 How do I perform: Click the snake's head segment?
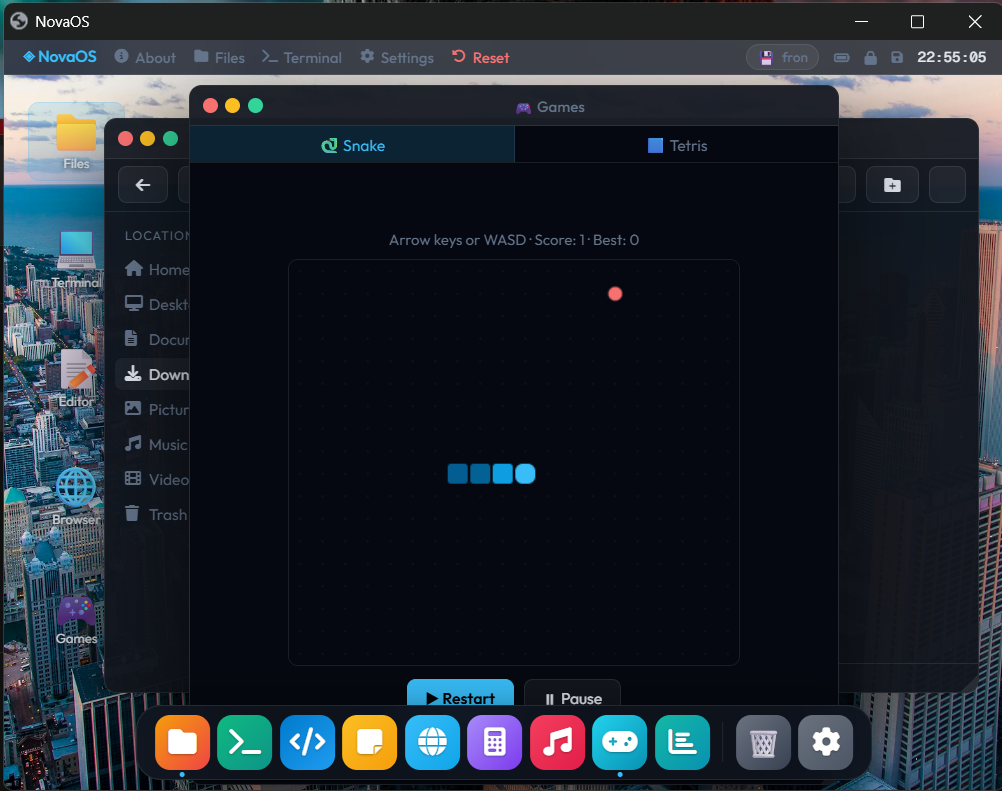(525, 474)
